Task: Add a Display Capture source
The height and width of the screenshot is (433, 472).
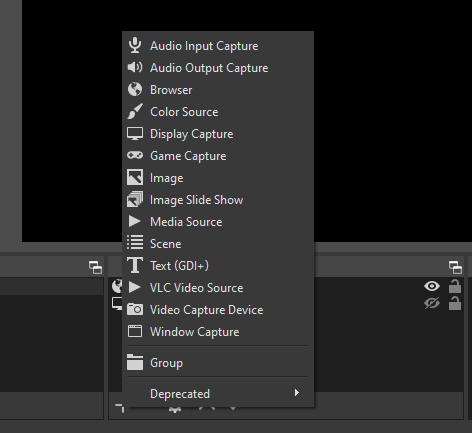Action: 218,134
